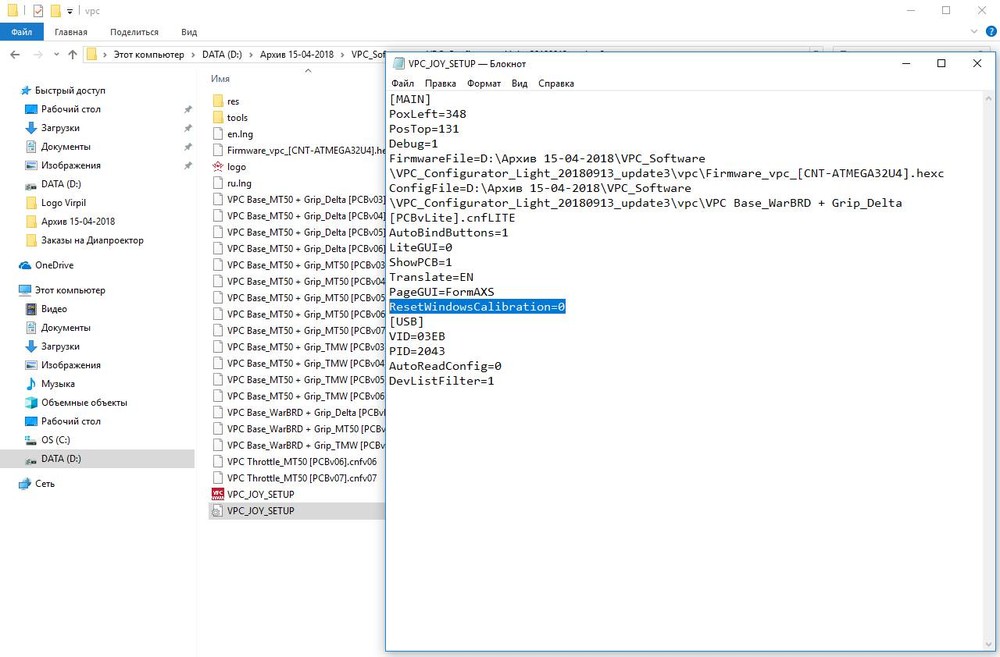Viewport: 1000px width, 657px height.
Task: Click the Быстрый доступ star icon
Action: pyautogui.click(x=26, y=91)
